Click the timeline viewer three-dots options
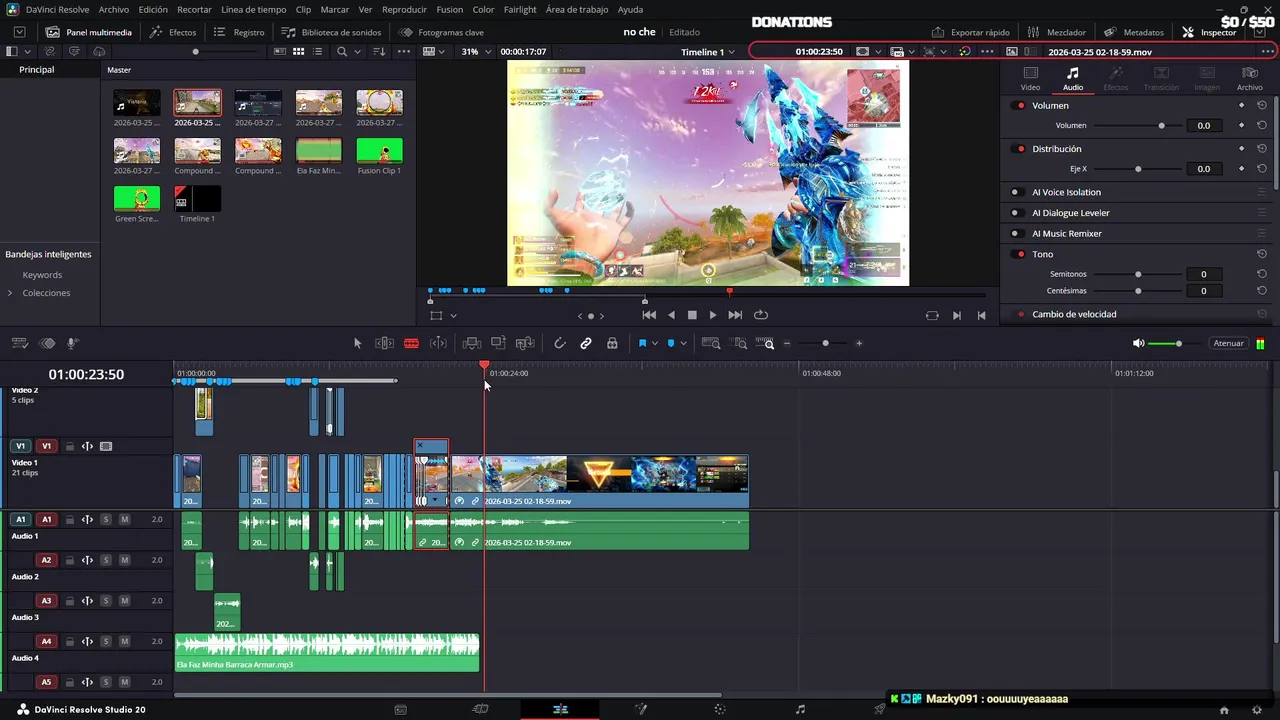The height and width of the screenshot is (720, 1280). tap(988, 51)
